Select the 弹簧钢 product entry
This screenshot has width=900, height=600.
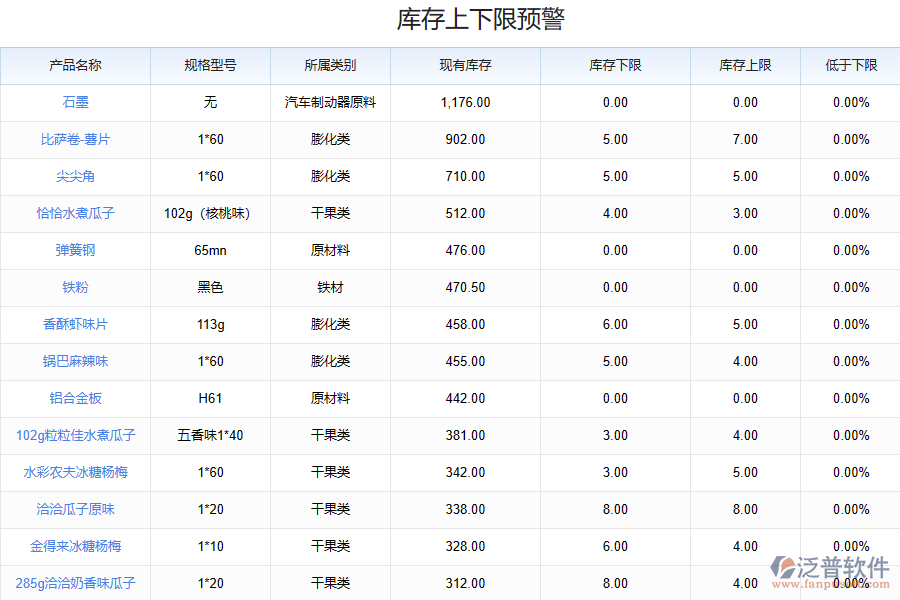tap(74, 251)
